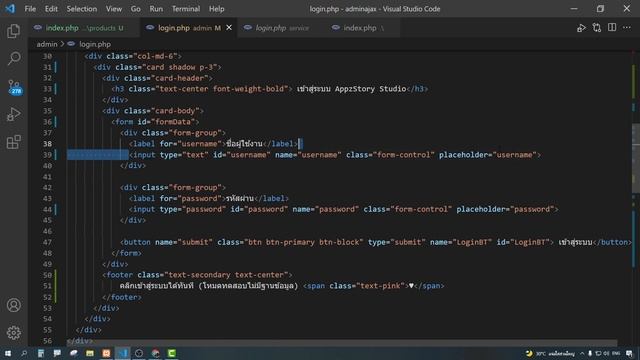Open the Accounts menu icon
Image resolution: width=640 pixels, height=360 pixels.
13,305
